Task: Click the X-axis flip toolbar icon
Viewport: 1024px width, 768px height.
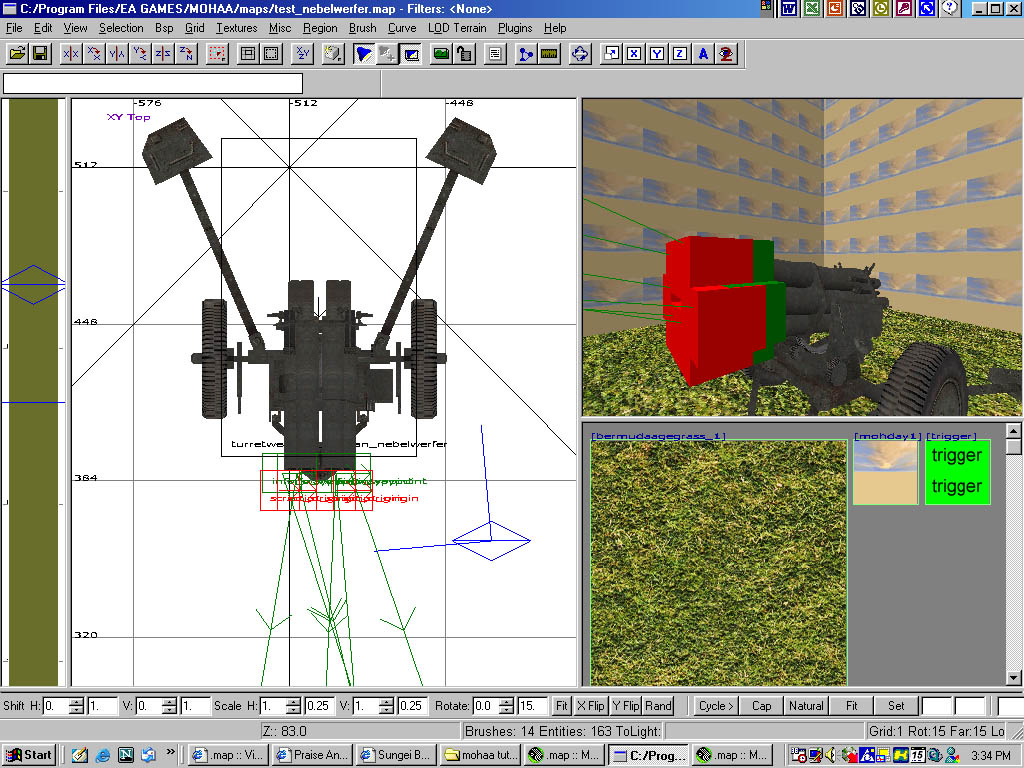Action: (70, 54)
